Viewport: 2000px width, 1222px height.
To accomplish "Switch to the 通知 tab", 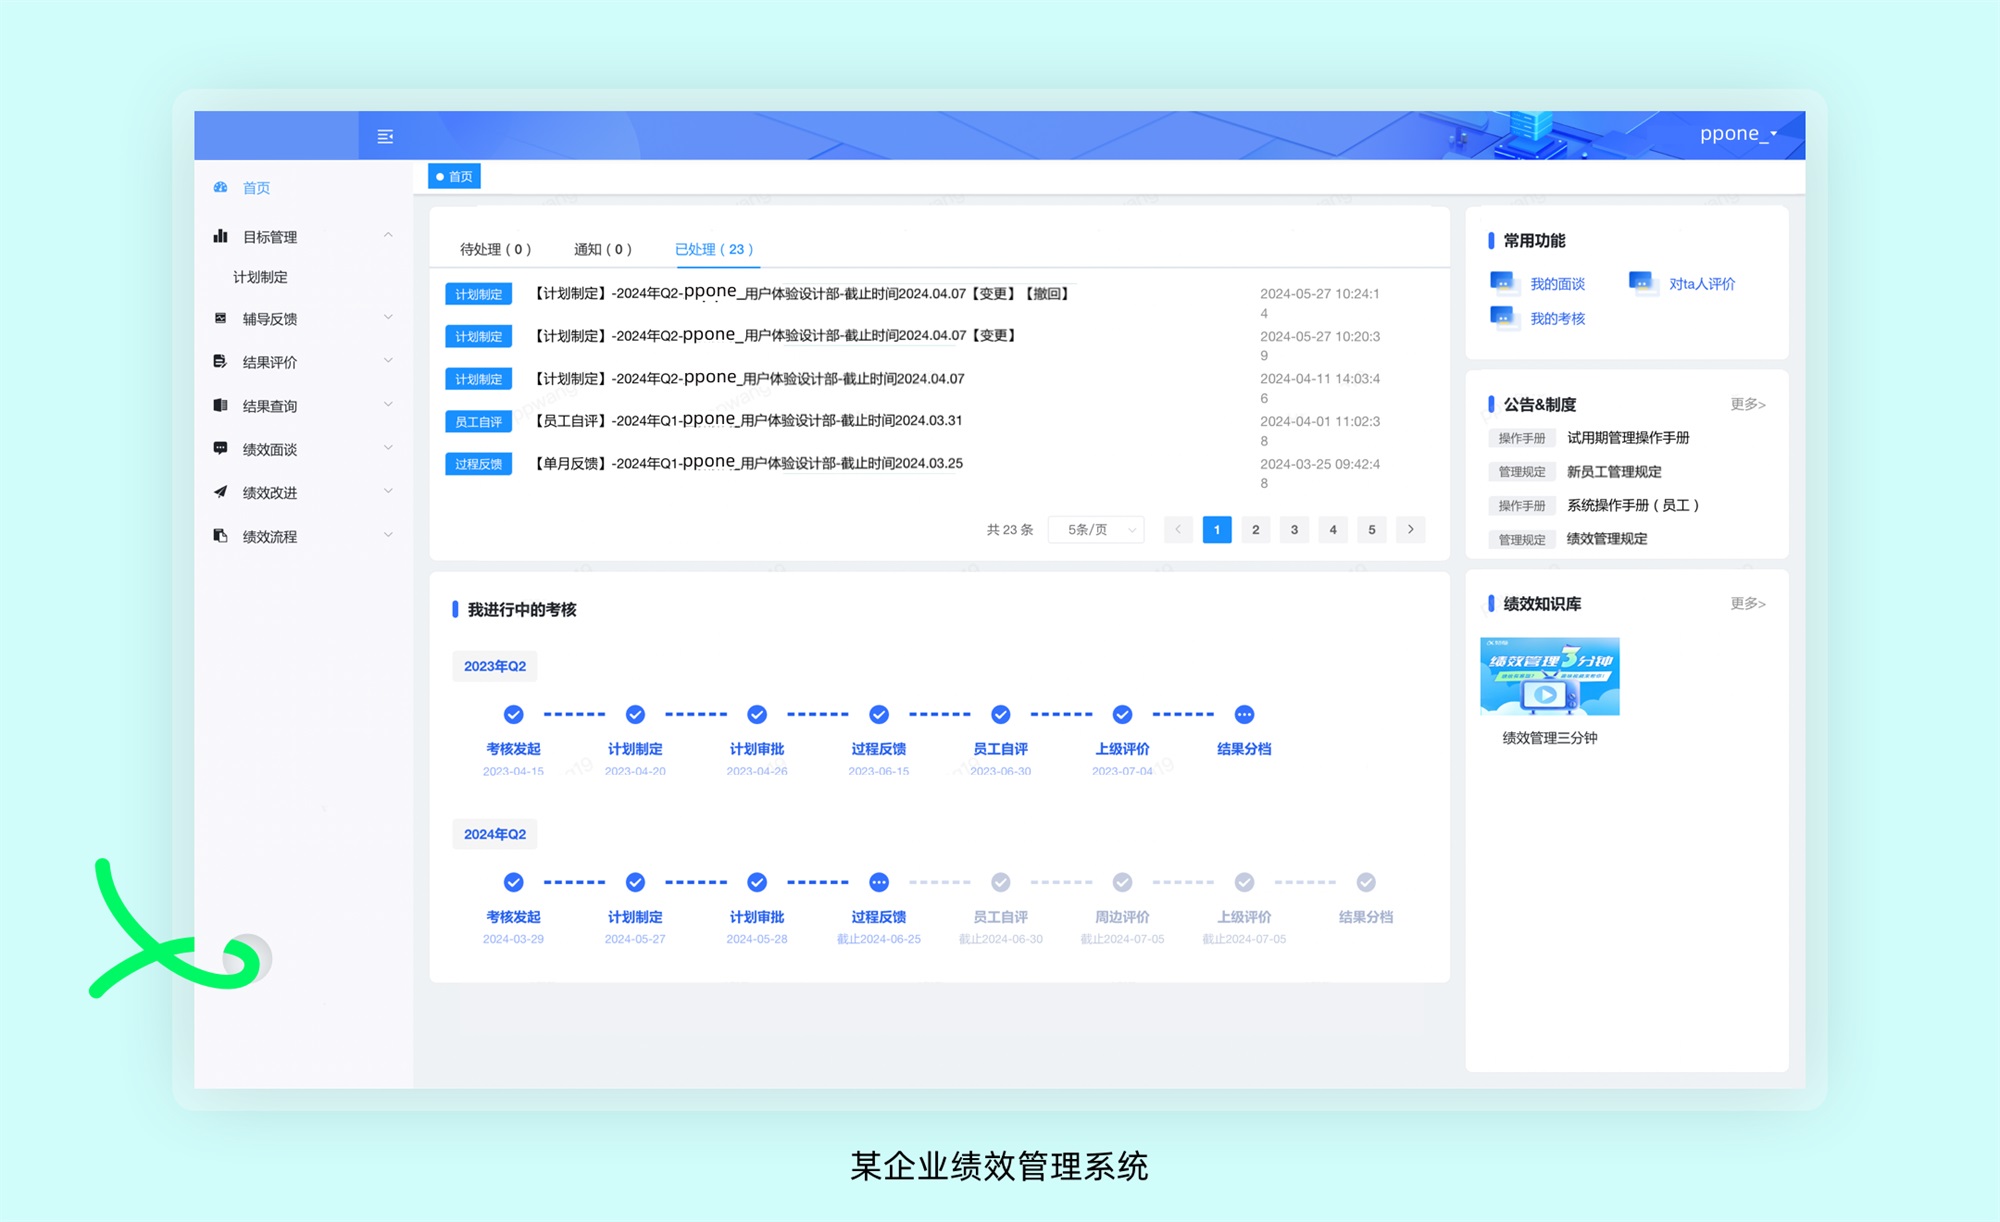I will click(x=603, y=249).
